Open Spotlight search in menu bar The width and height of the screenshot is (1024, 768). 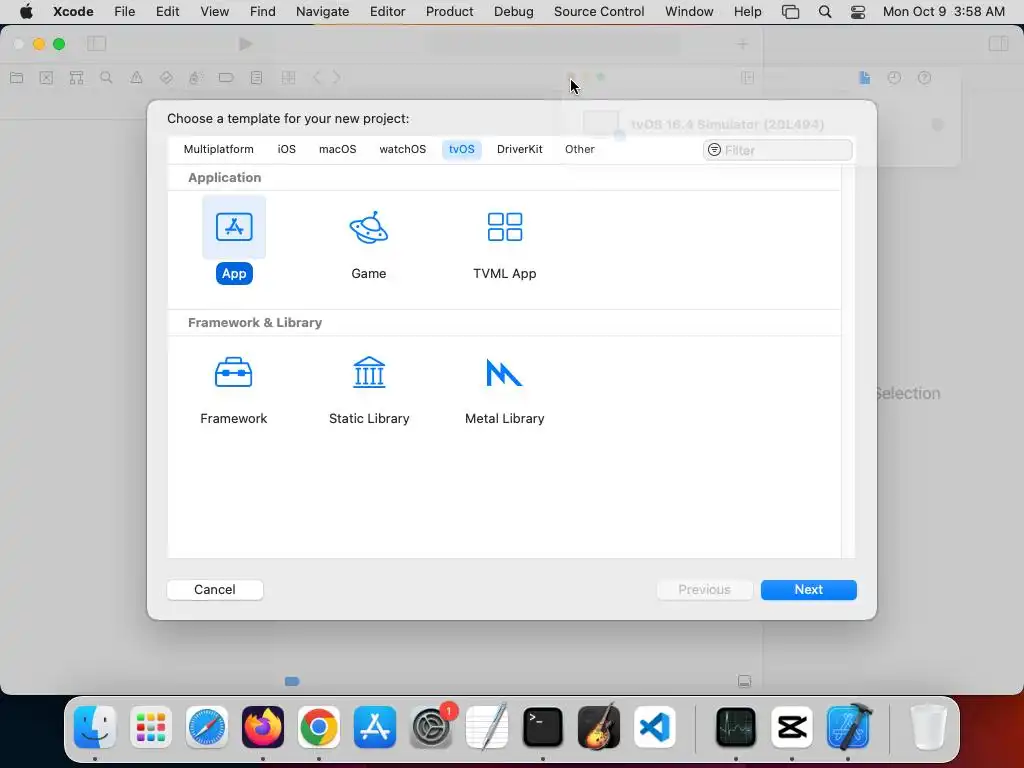coord(825,11)
